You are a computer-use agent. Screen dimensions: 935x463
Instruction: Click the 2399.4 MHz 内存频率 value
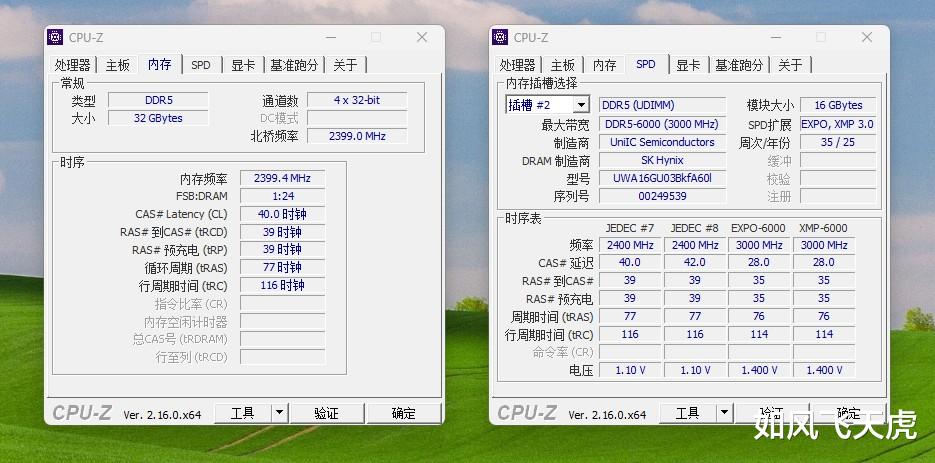click(283, 178)
